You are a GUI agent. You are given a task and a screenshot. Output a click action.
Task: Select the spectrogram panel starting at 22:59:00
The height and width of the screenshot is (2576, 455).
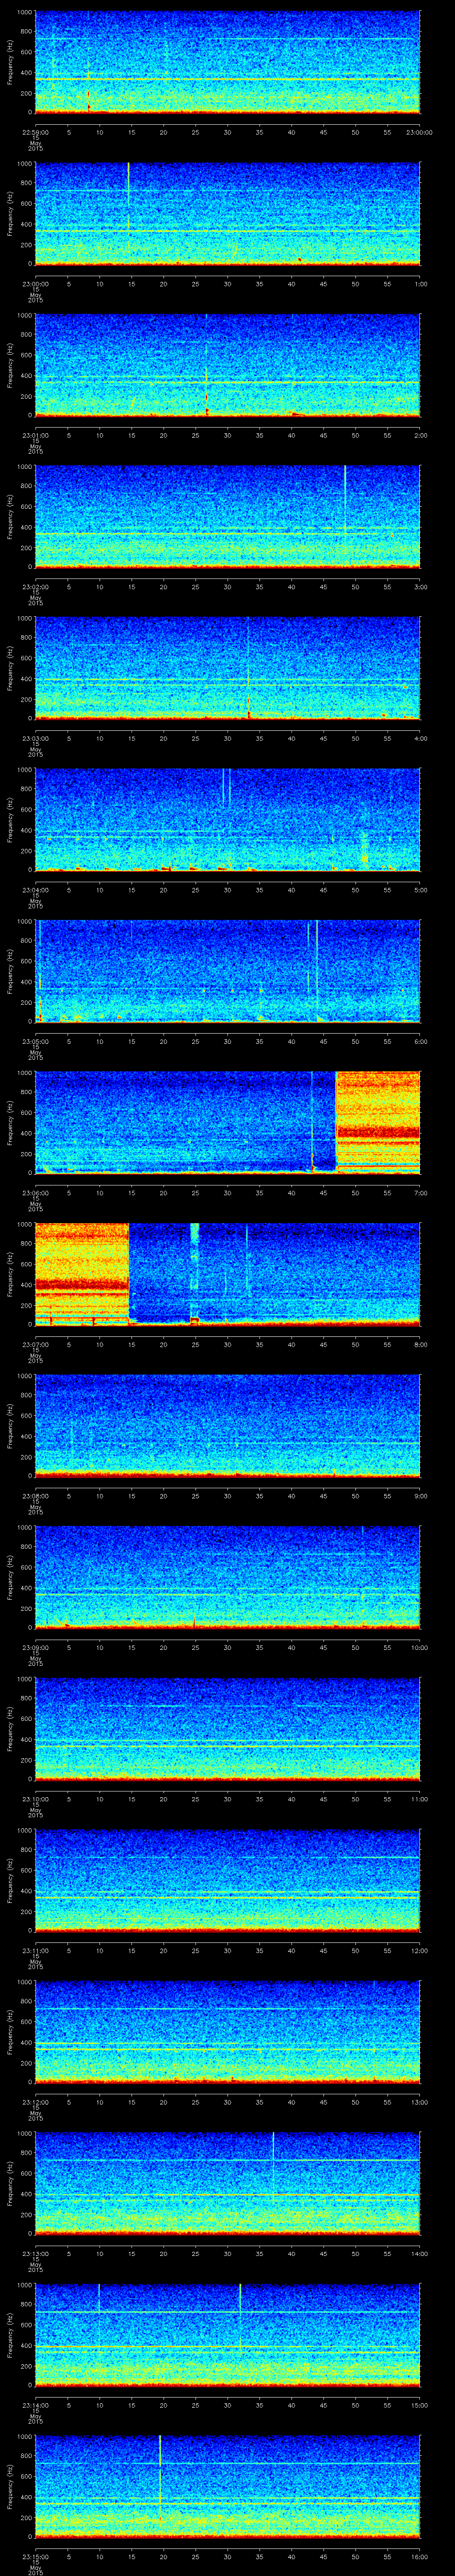[227, 62]
